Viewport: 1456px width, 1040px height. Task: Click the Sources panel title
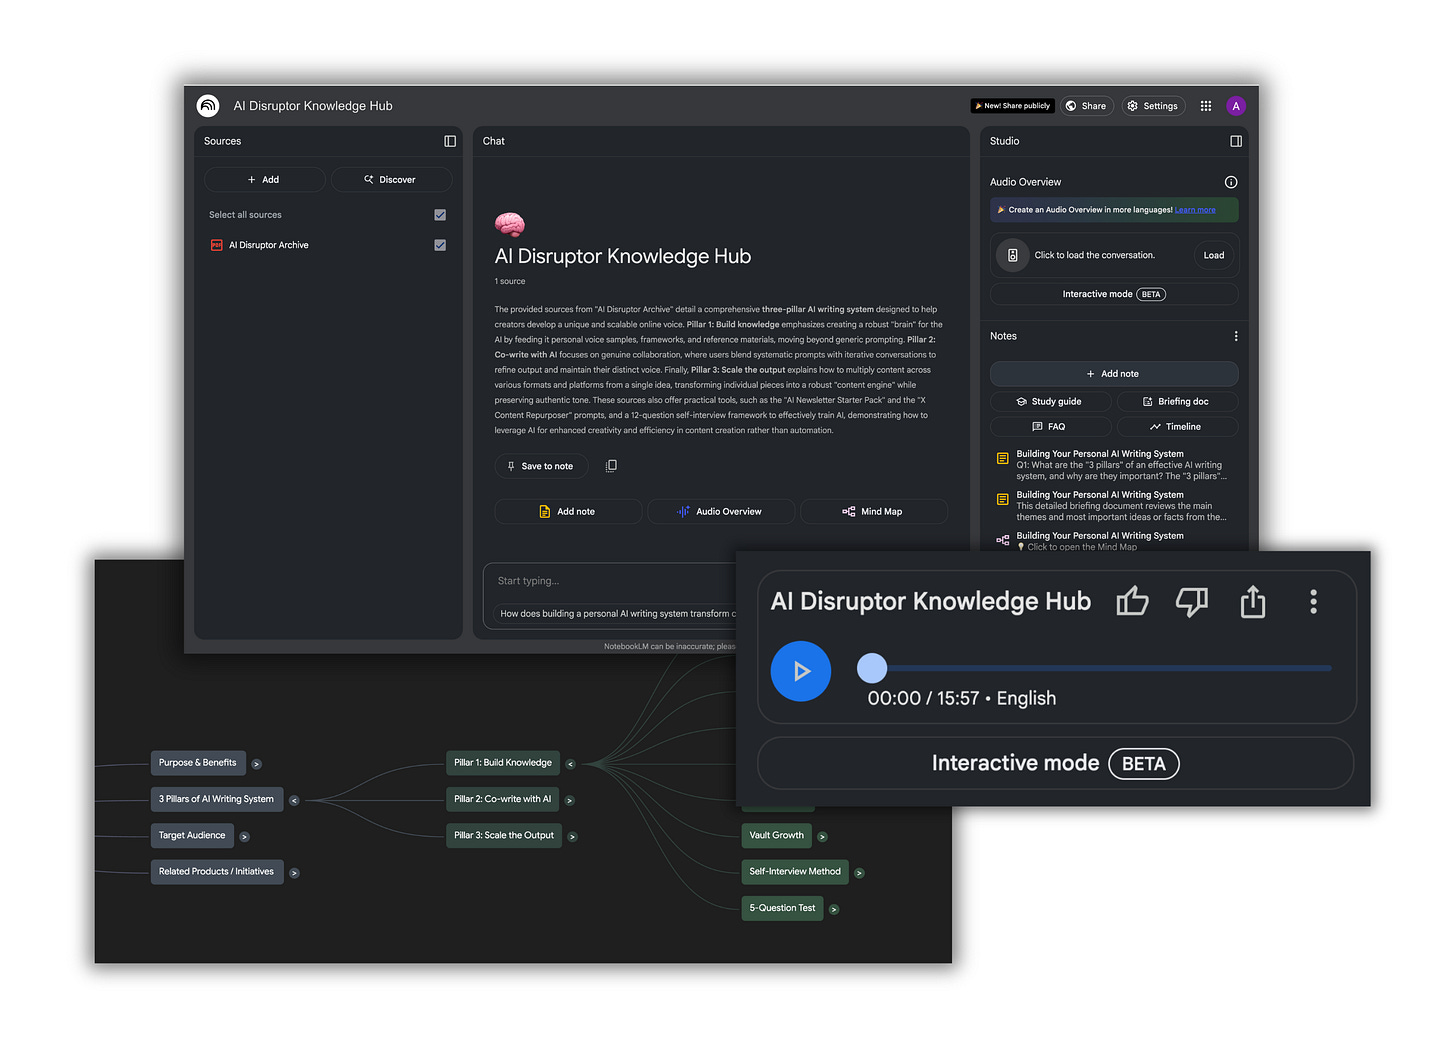click(222, 141)
